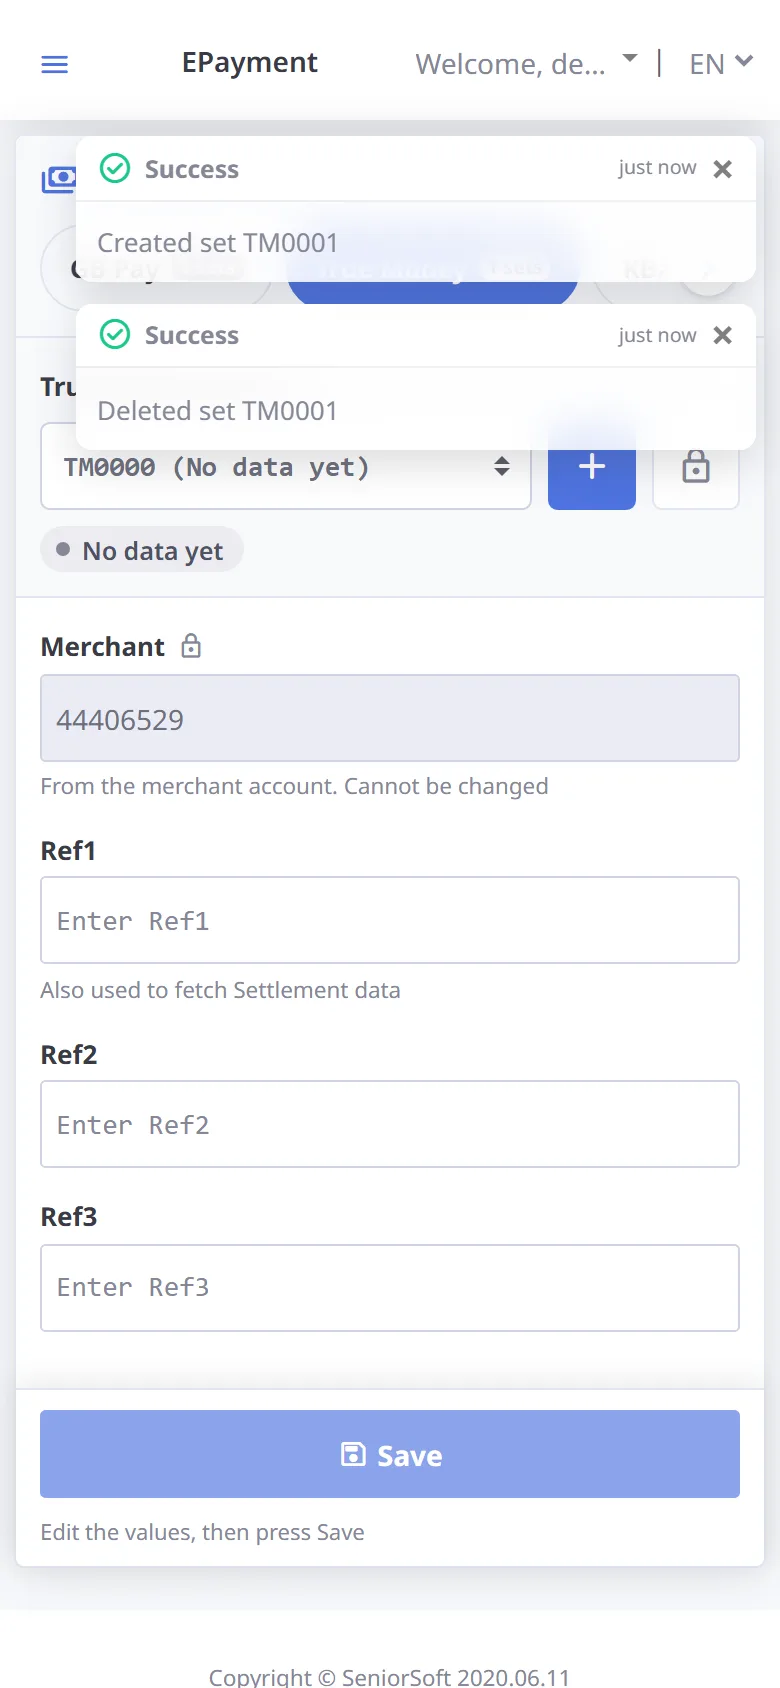Focus the Ref3 input field
The height and width of the screenshot is (1688, 780).
tap(390, 1288)
